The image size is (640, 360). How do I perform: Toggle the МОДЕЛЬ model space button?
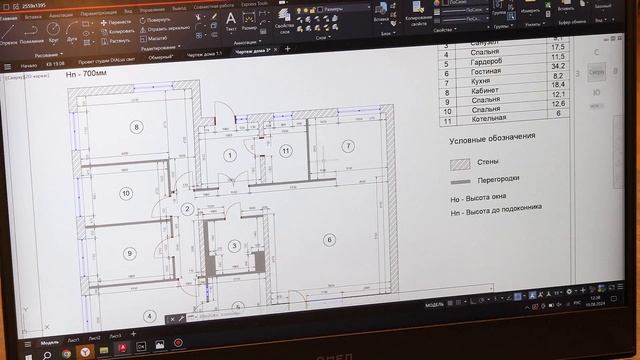click(x=434, y=305)
